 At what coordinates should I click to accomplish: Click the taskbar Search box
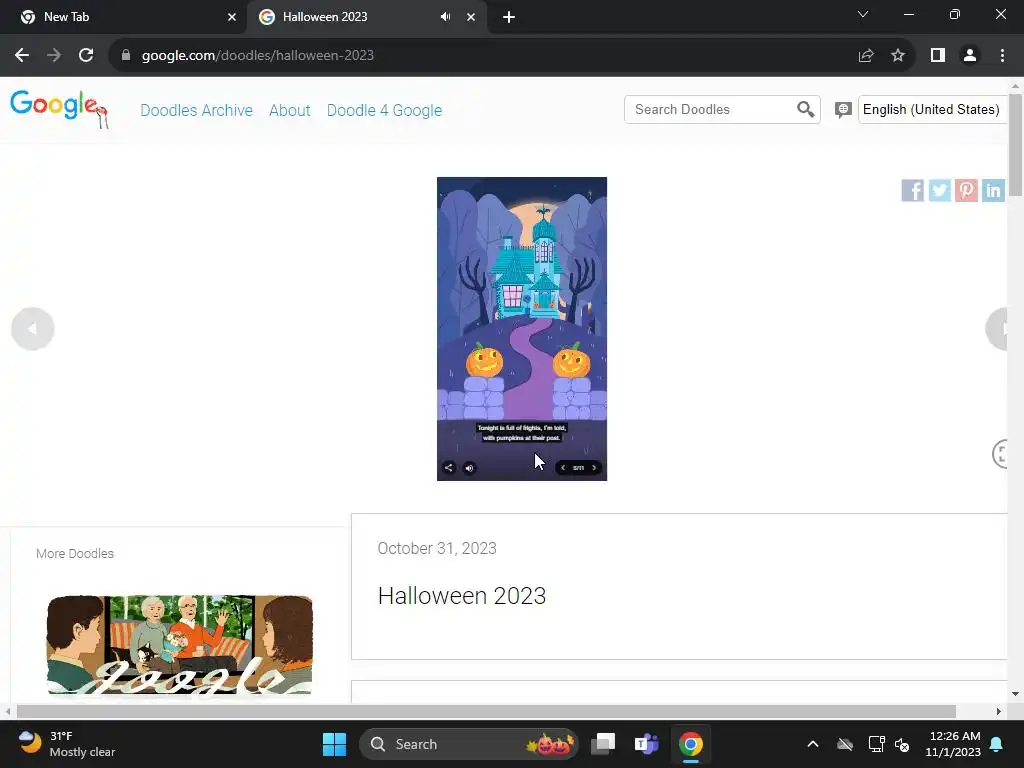coord(469,744)
